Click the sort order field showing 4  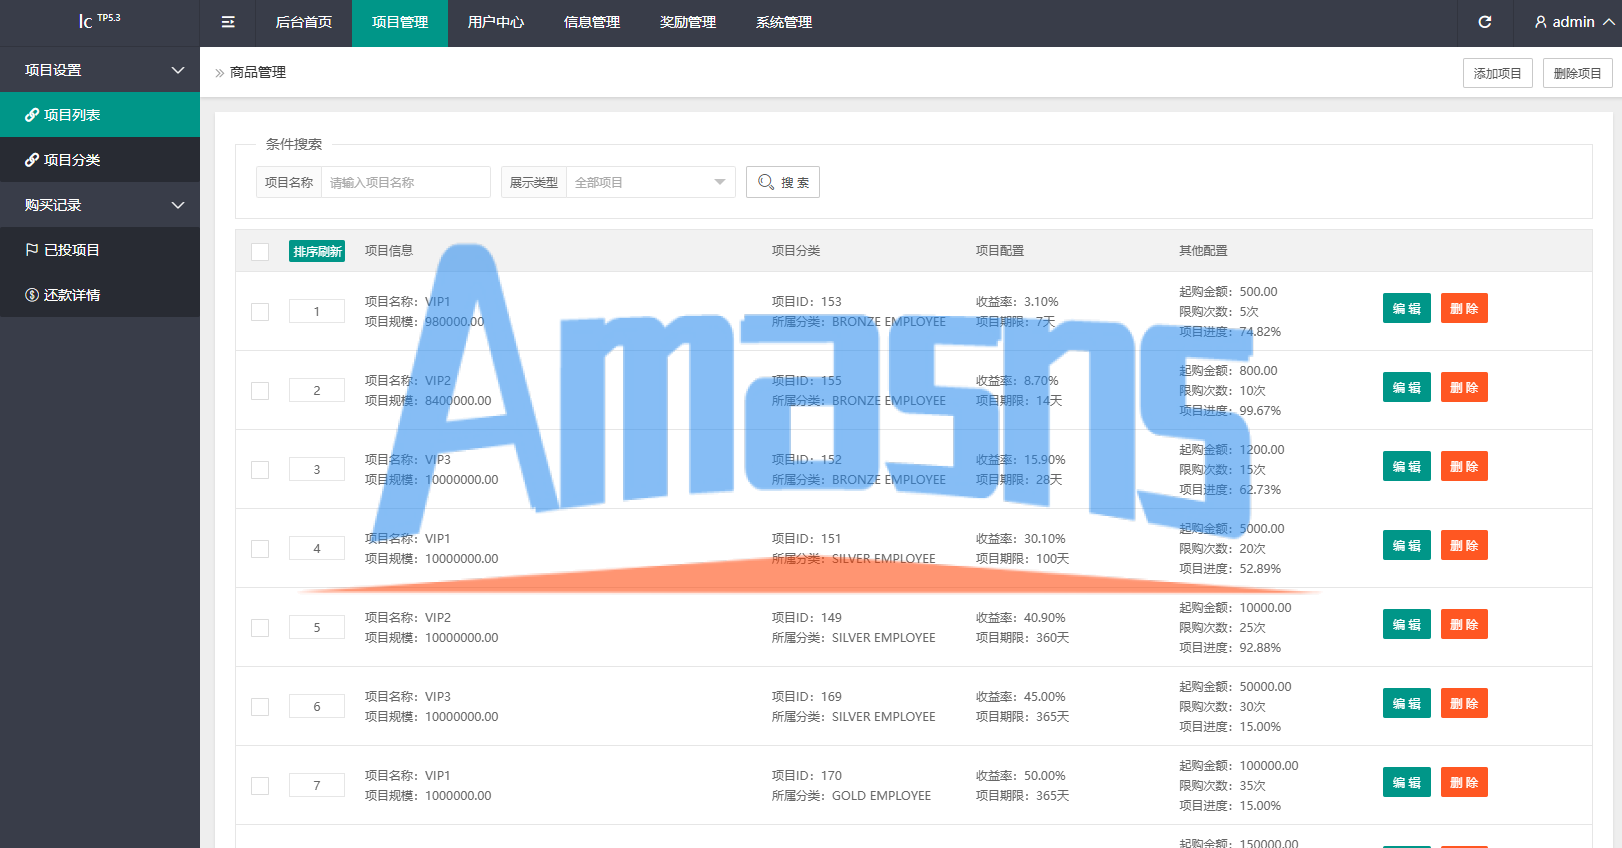(317, 548)
